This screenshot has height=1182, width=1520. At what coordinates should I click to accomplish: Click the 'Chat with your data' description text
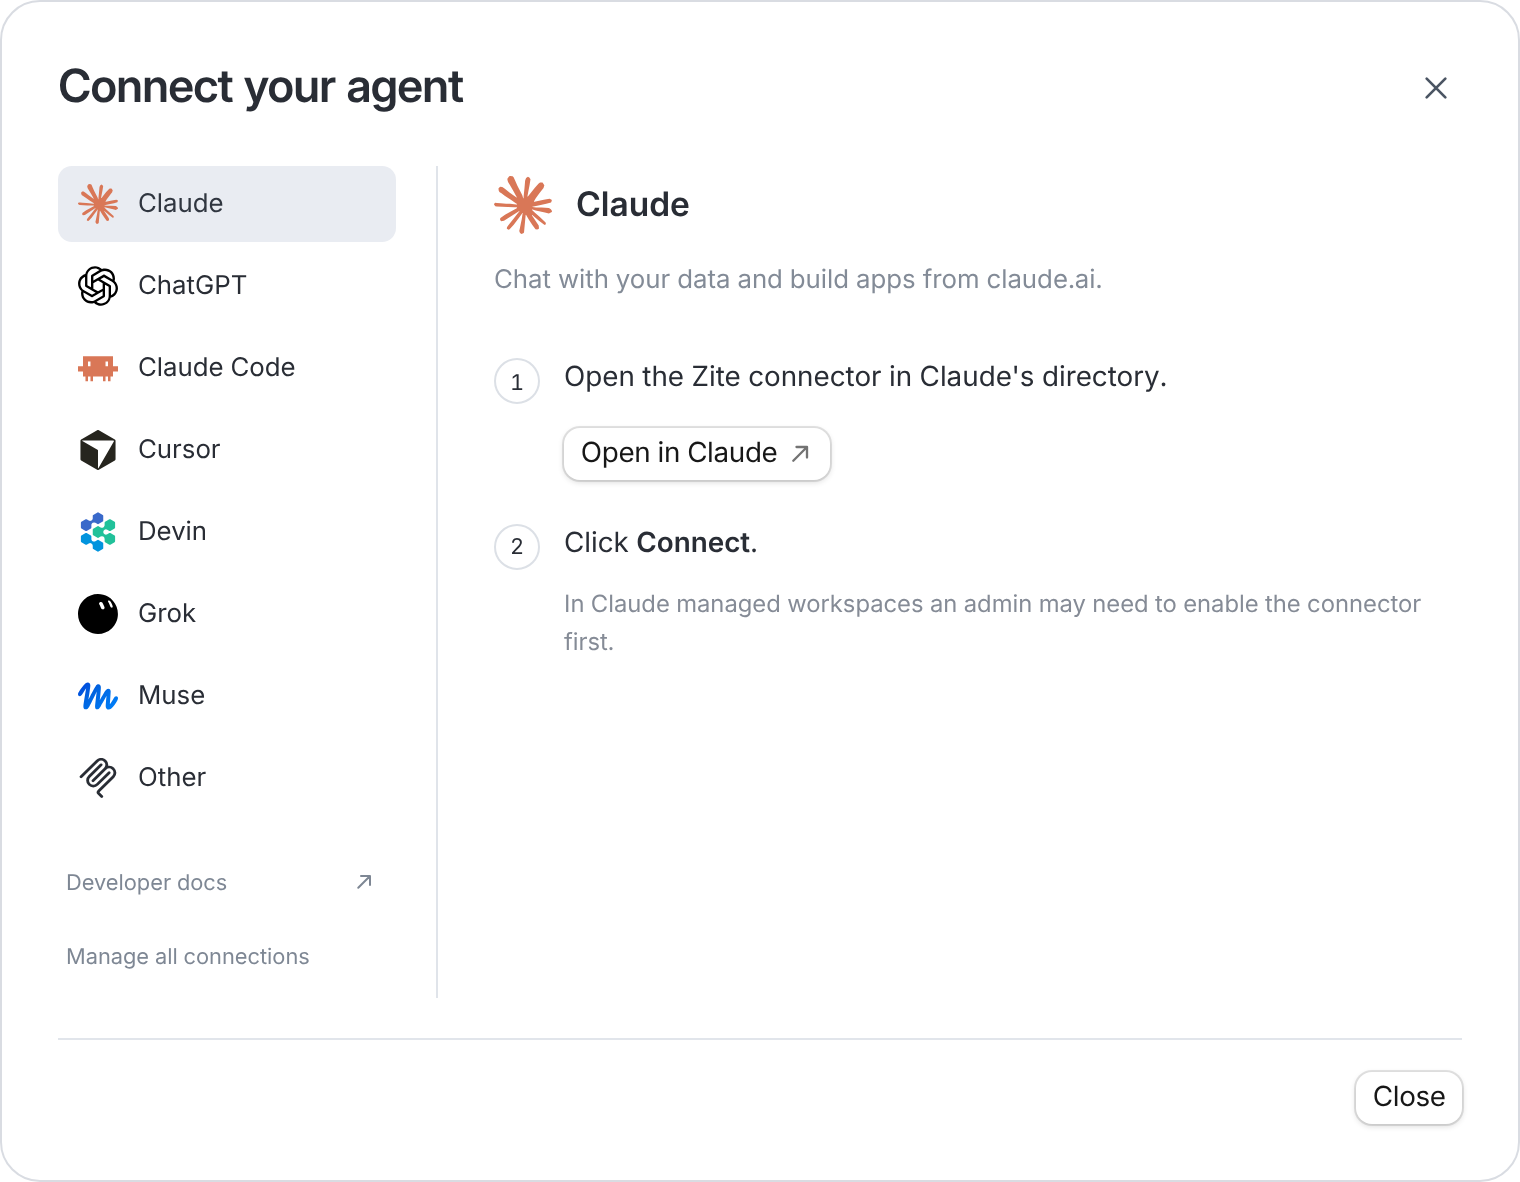click(798, 279)
